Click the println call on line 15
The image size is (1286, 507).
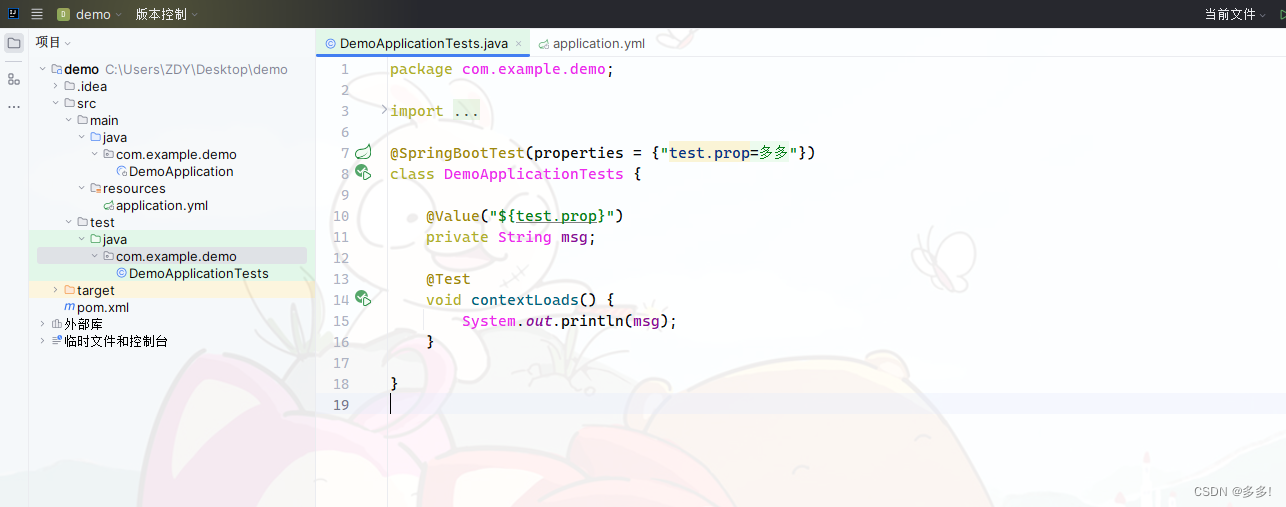(x=592, y=321)
